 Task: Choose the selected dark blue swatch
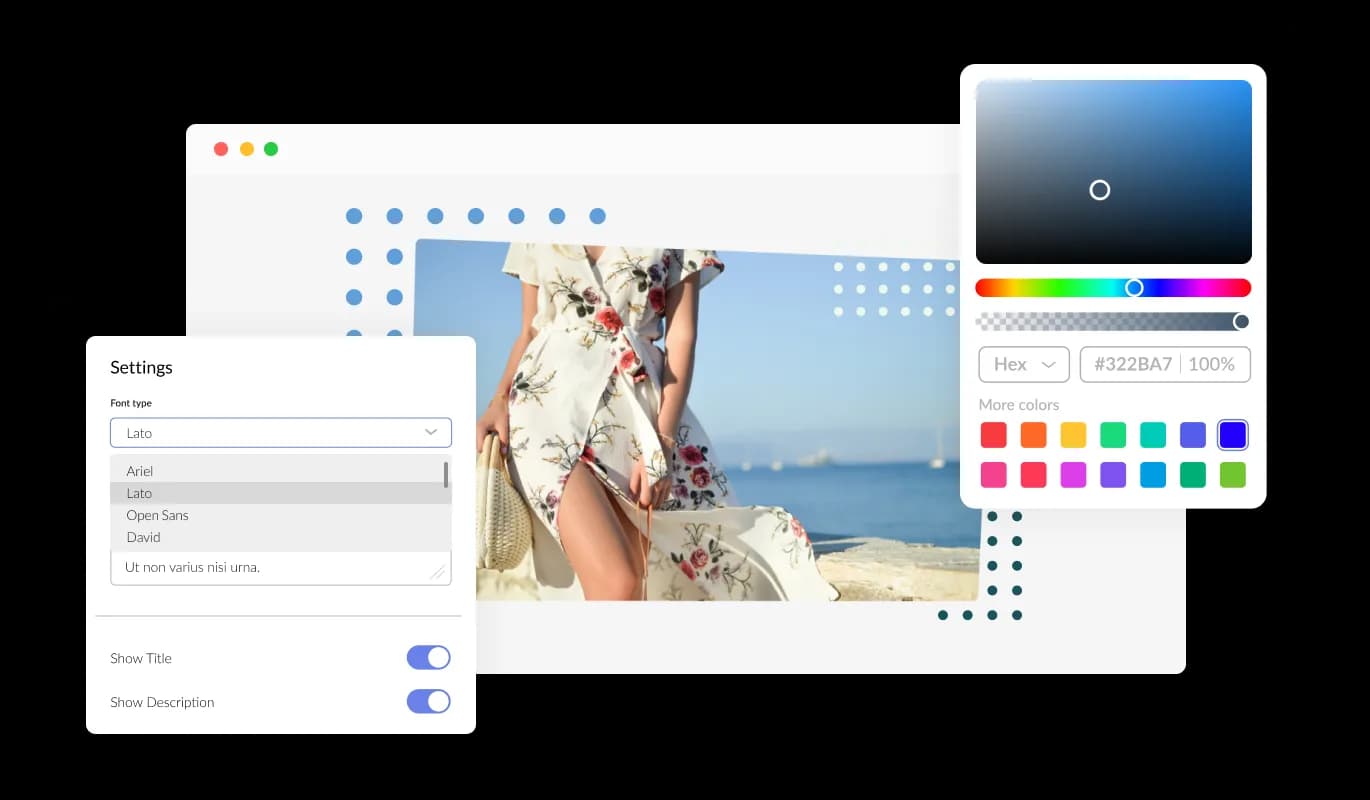coord(1233,435)
